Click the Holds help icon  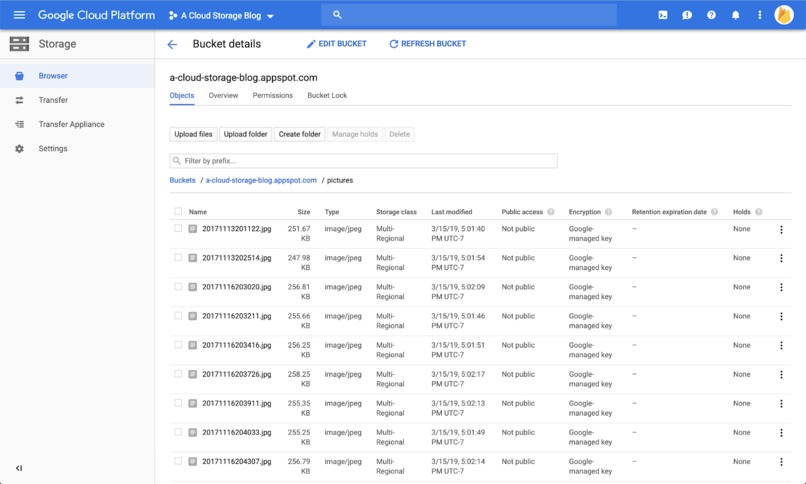coord(758,212)
